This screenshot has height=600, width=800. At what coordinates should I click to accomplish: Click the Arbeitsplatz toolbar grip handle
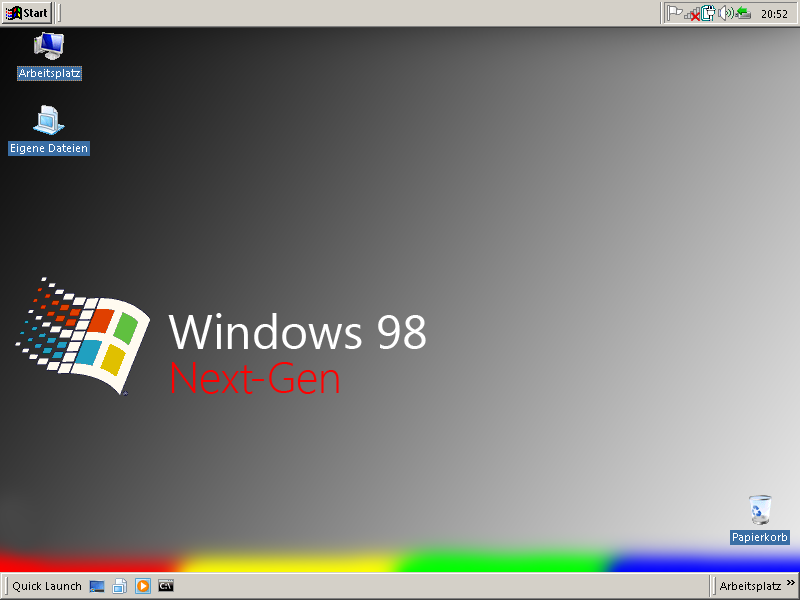pyautogui.click(x=713, y=586)
